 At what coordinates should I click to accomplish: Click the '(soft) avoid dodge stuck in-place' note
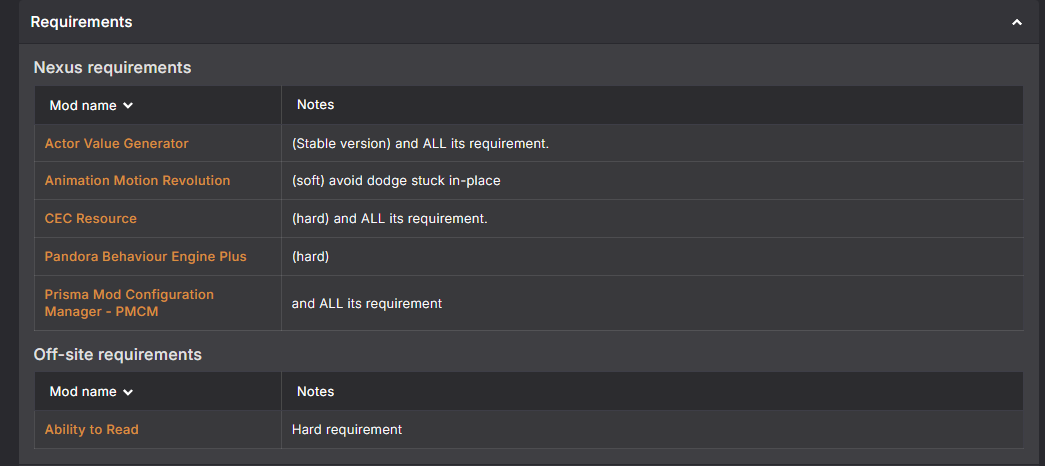(396, 181)
